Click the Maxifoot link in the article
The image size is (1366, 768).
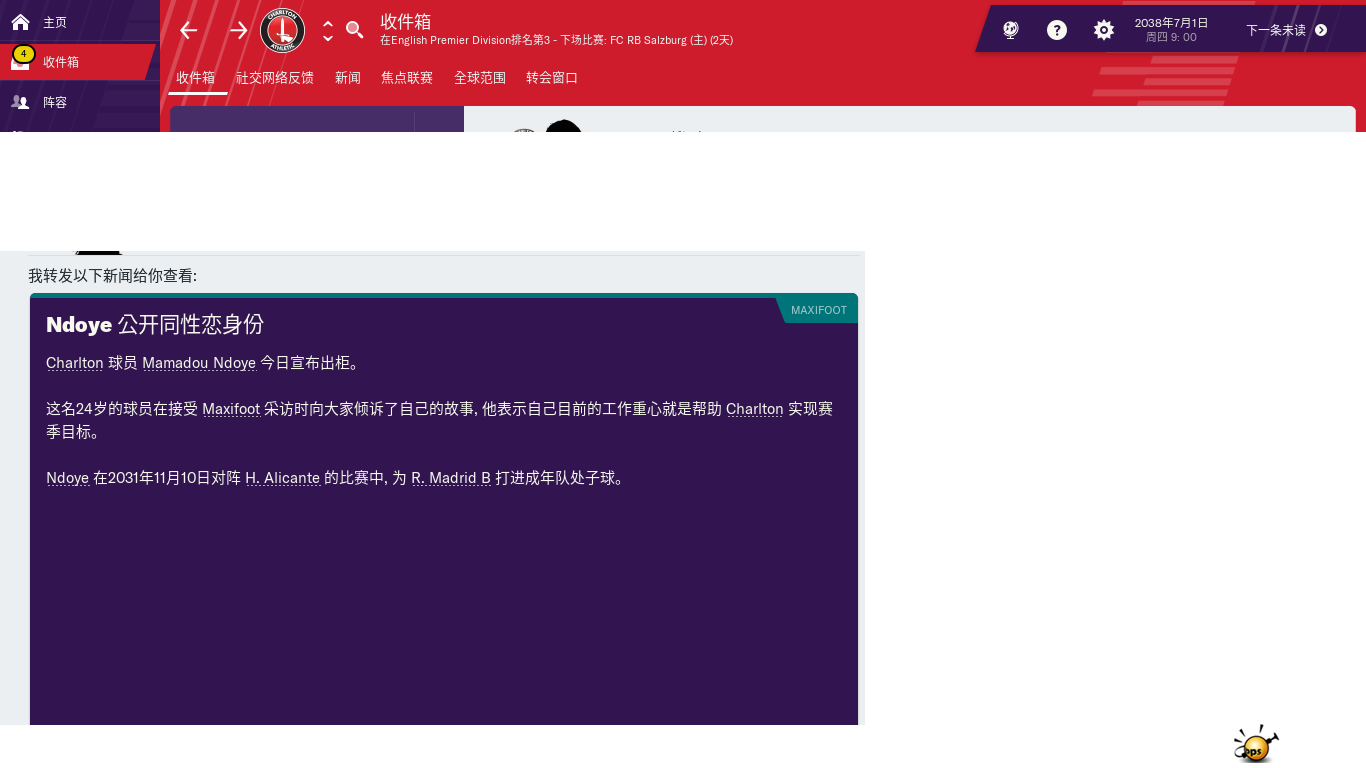231,409
